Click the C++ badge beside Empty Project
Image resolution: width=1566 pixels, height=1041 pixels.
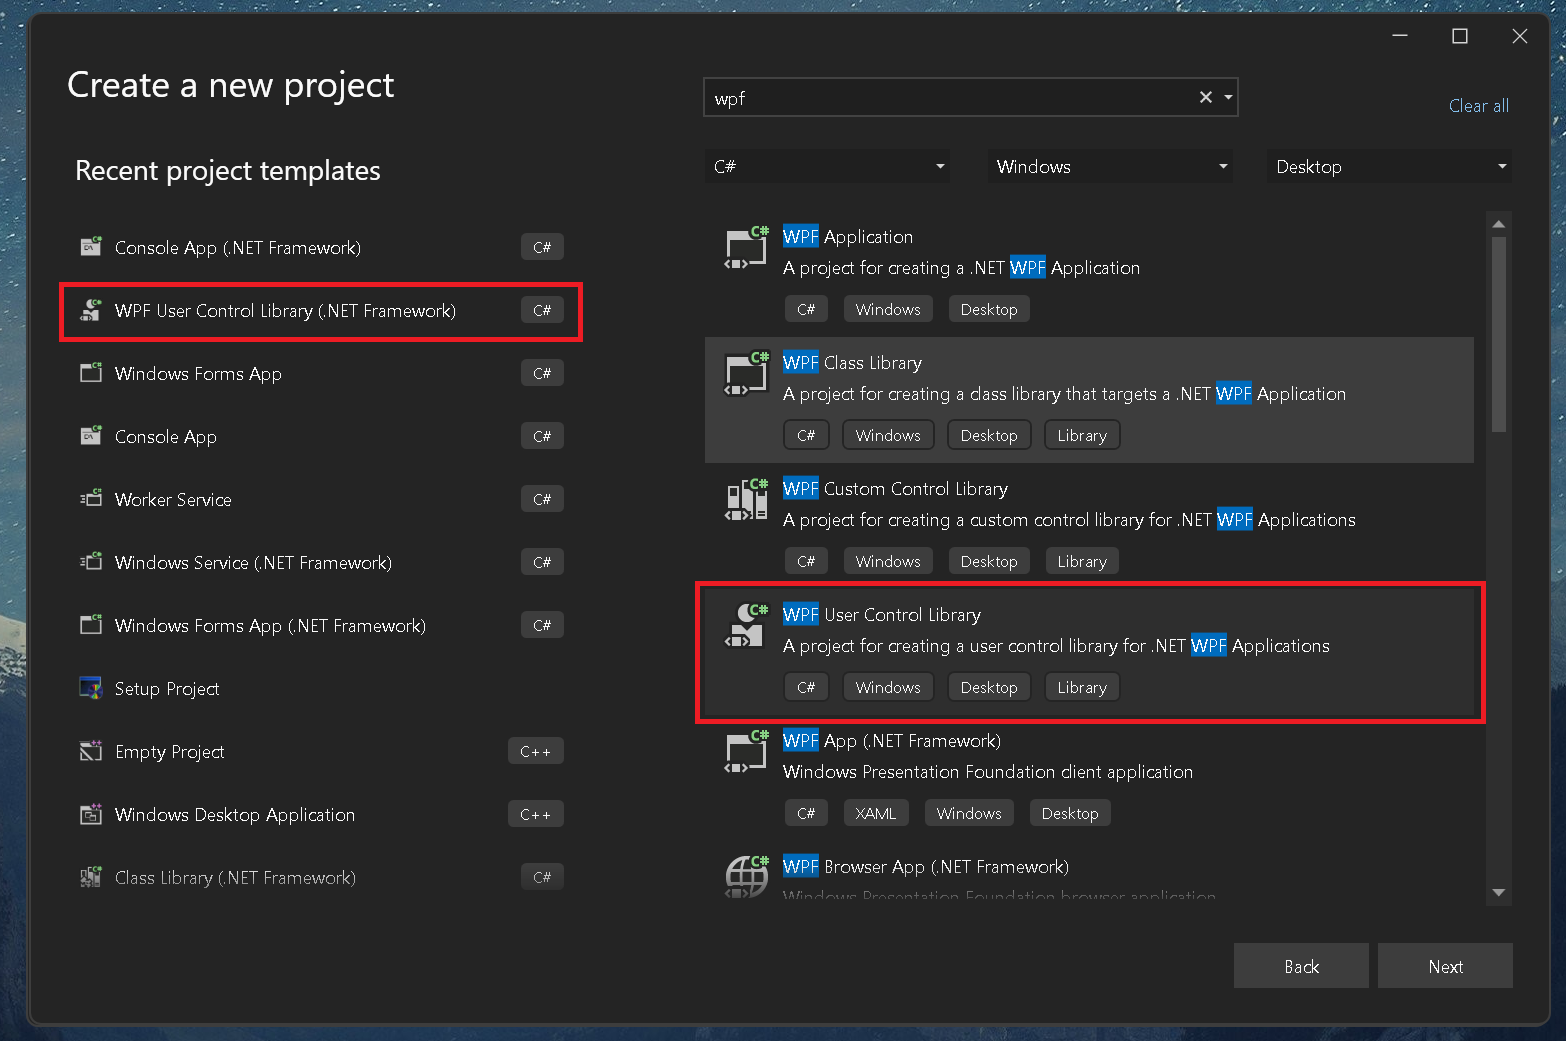536,751
